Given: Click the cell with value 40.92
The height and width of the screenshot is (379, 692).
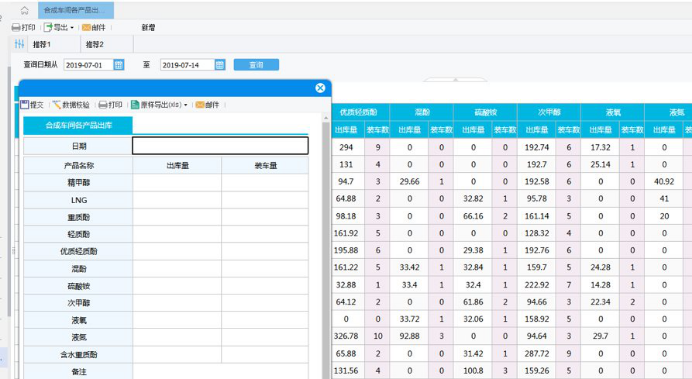Looking at the screenshot, I should tap(664, 181).
